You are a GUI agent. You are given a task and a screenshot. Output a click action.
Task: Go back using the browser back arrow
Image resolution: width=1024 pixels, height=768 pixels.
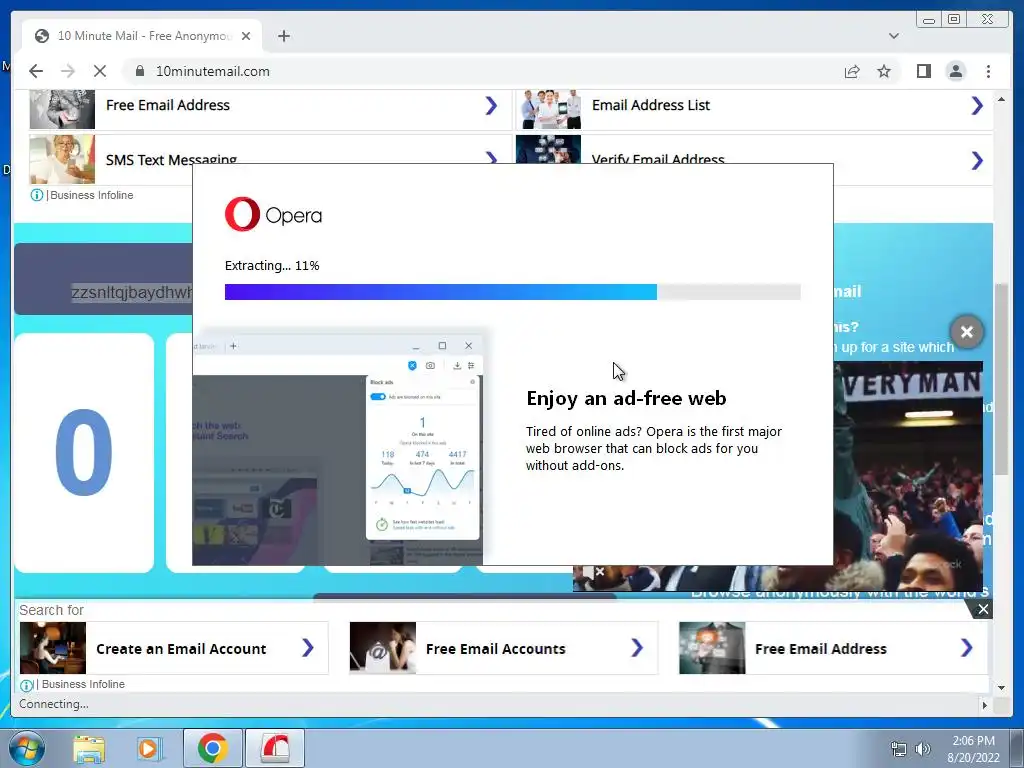click(36, 71)
